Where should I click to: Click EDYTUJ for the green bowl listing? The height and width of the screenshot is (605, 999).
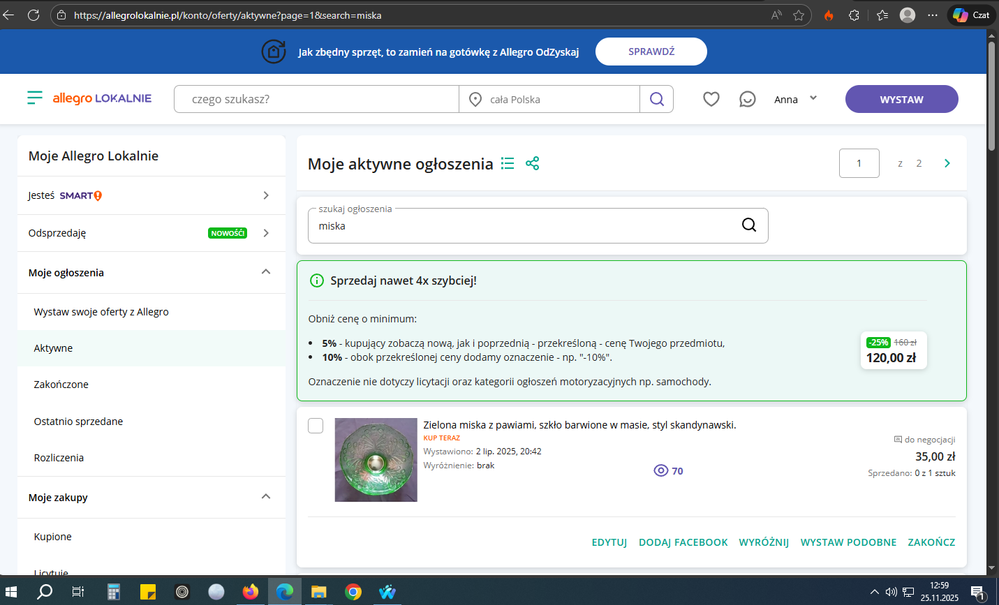point(609,542)
